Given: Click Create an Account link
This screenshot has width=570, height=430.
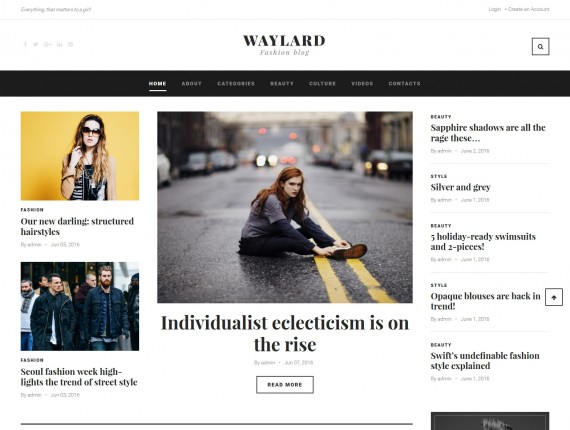Looking at the screenshot, I should point(529,9).
